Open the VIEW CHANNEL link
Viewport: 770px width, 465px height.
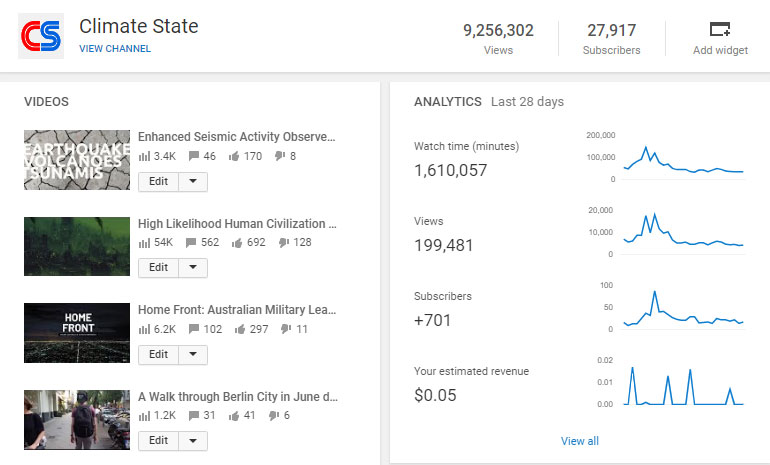coord(115,49)
